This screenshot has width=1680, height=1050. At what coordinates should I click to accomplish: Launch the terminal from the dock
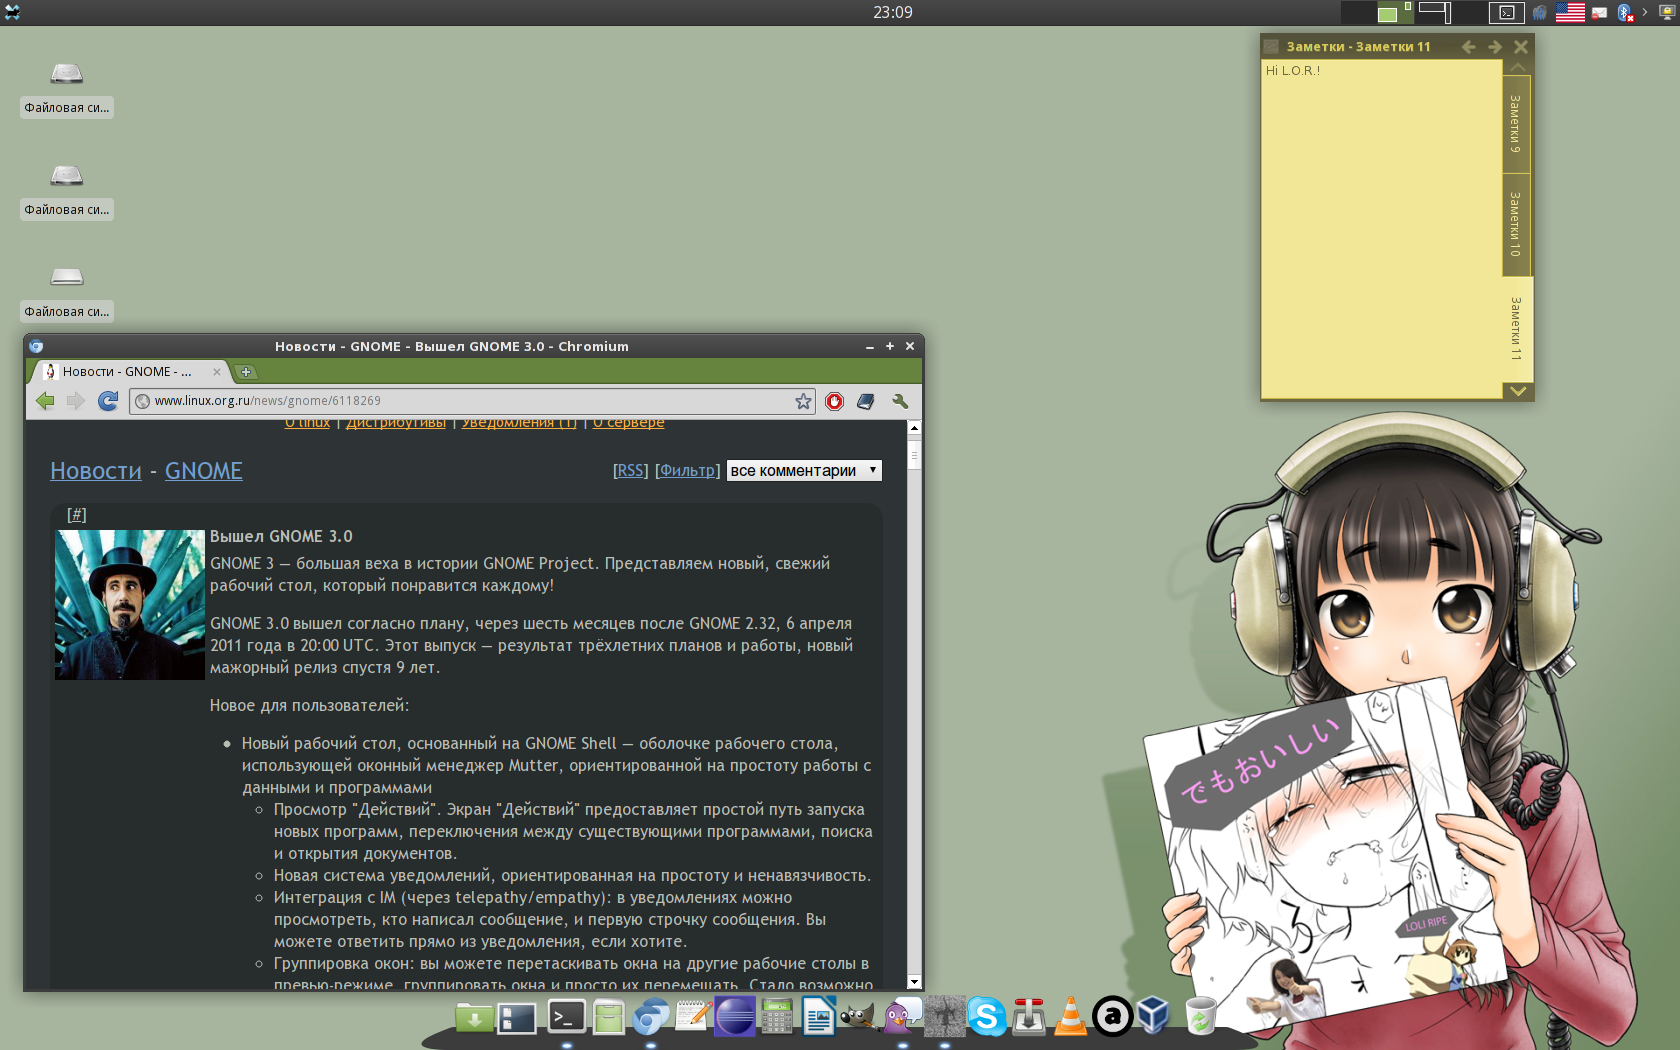[565, 1017]
